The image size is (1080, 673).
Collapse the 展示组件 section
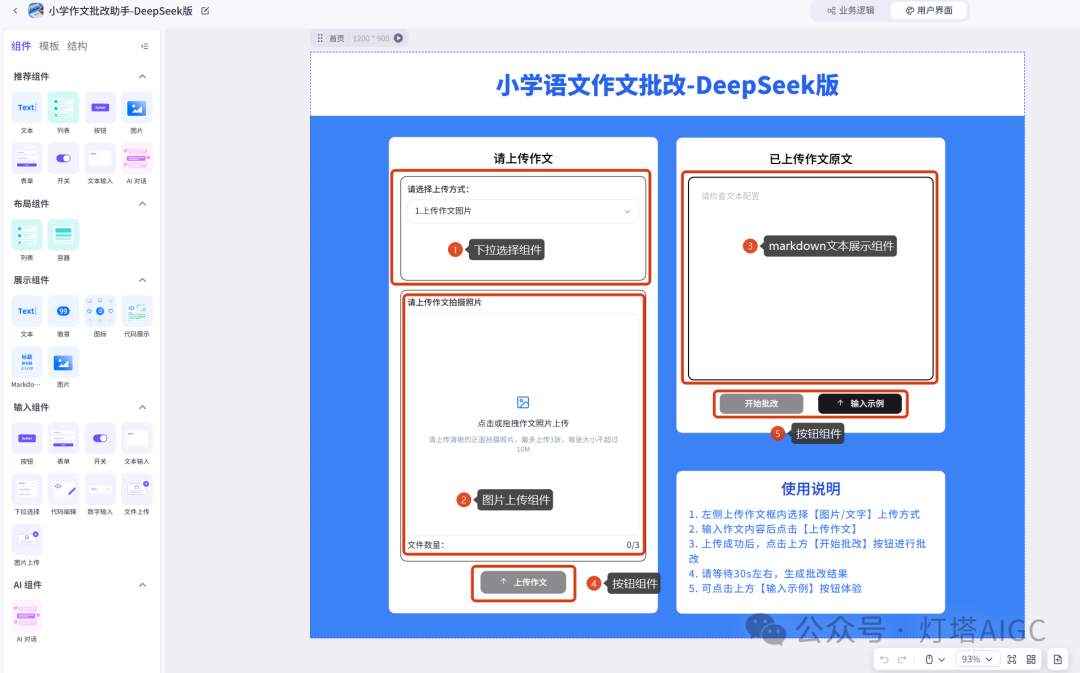(143, 280)
